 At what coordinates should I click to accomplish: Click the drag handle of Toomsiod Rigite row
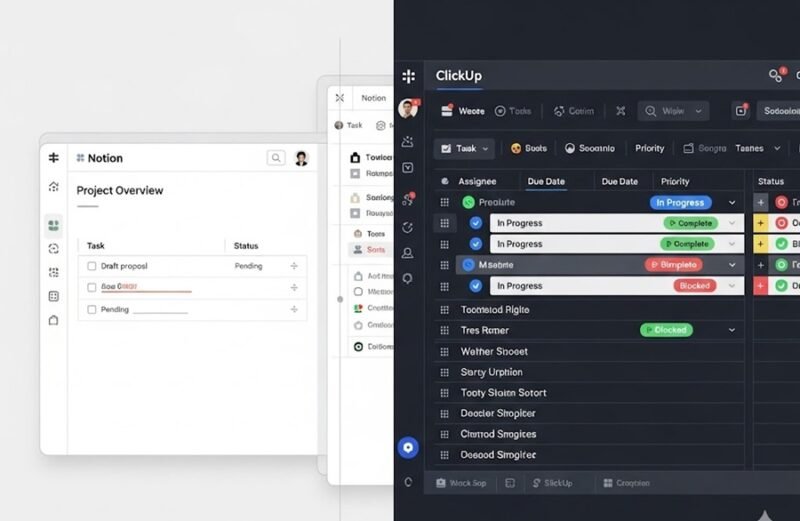tap(444, 310)
